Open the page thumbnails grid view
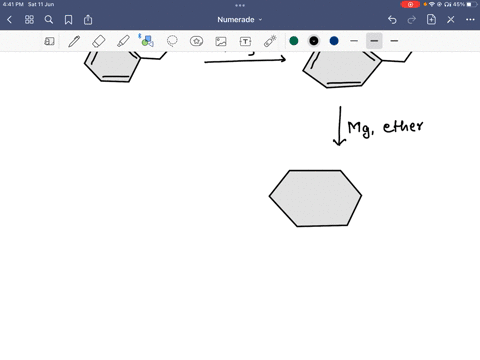Viewport: 480px width, 360px height. click(29, 20)
